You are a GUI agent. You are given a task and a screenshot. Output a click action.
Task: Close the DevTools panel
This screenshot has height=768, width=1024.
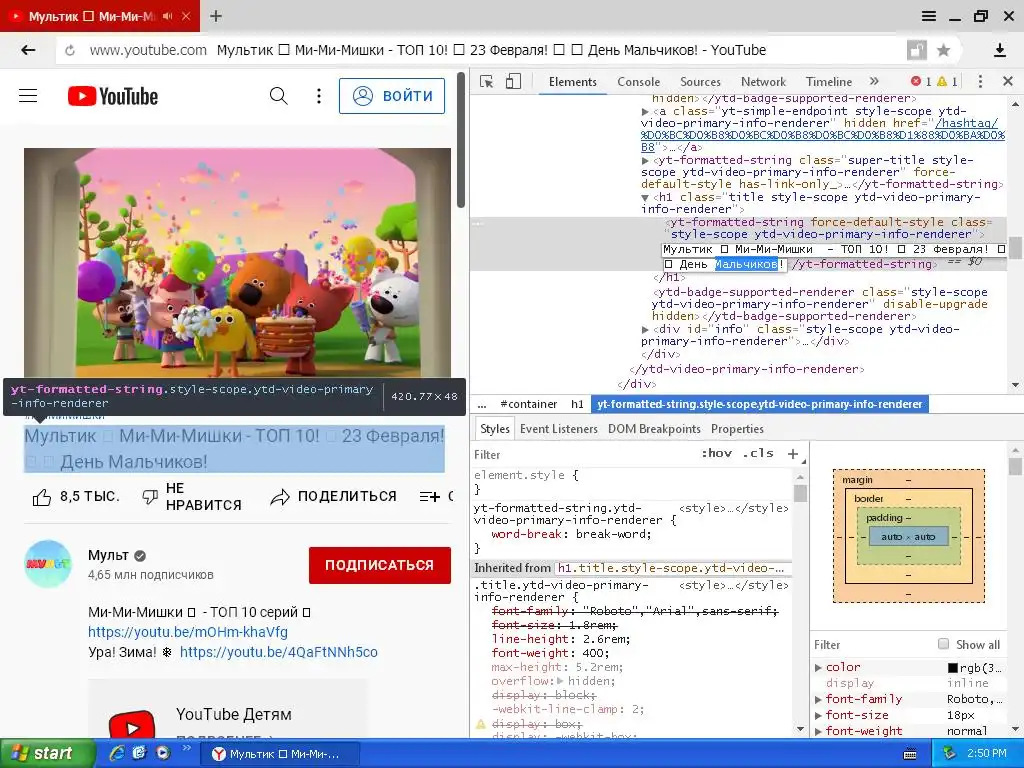tap(1008, 82)
